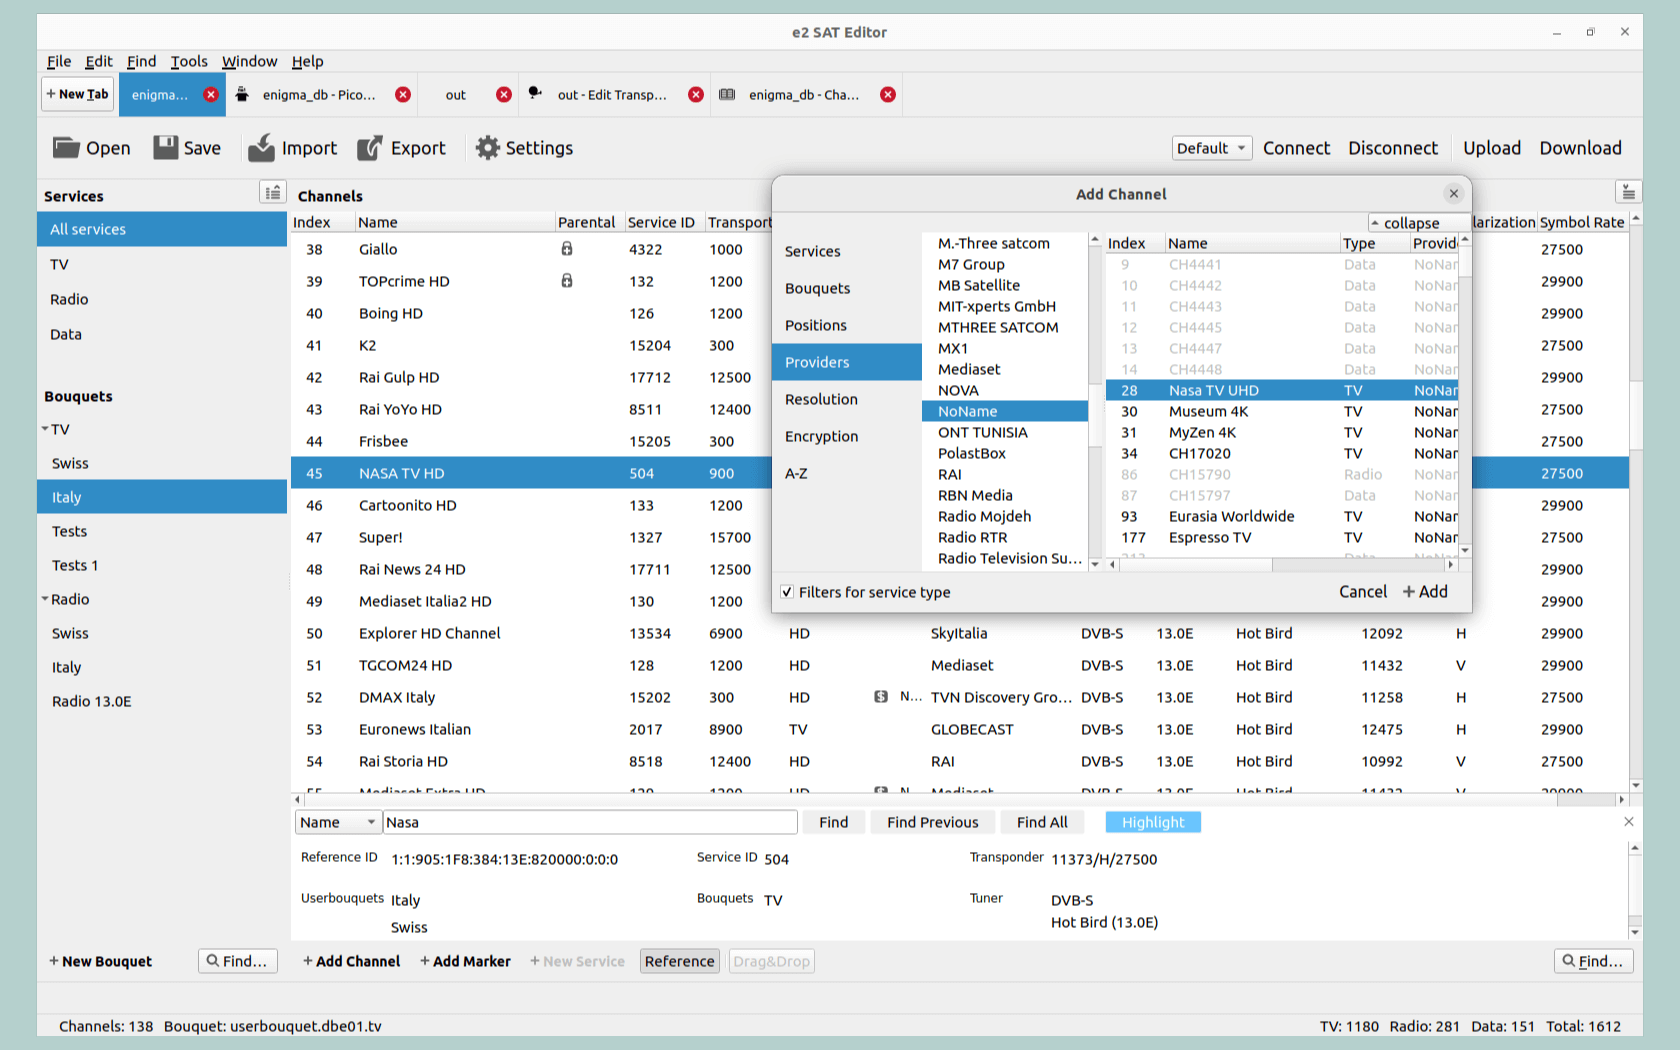Enable Highlight mode in the find bar
The height and width of the screenshot is (1050, 1680).
1152,822
